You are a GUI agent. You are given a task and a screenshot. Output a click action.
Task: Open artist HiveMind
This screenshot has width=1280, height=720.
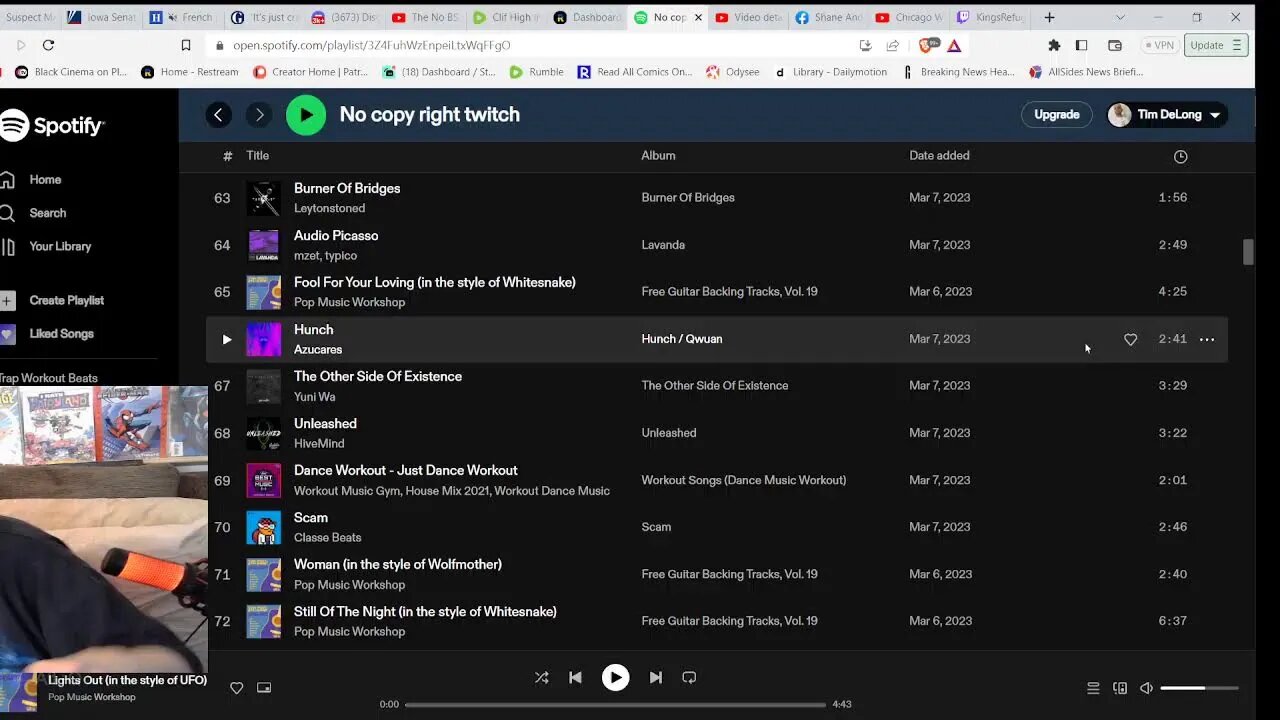pyautogui.click(x=319, y=444)
